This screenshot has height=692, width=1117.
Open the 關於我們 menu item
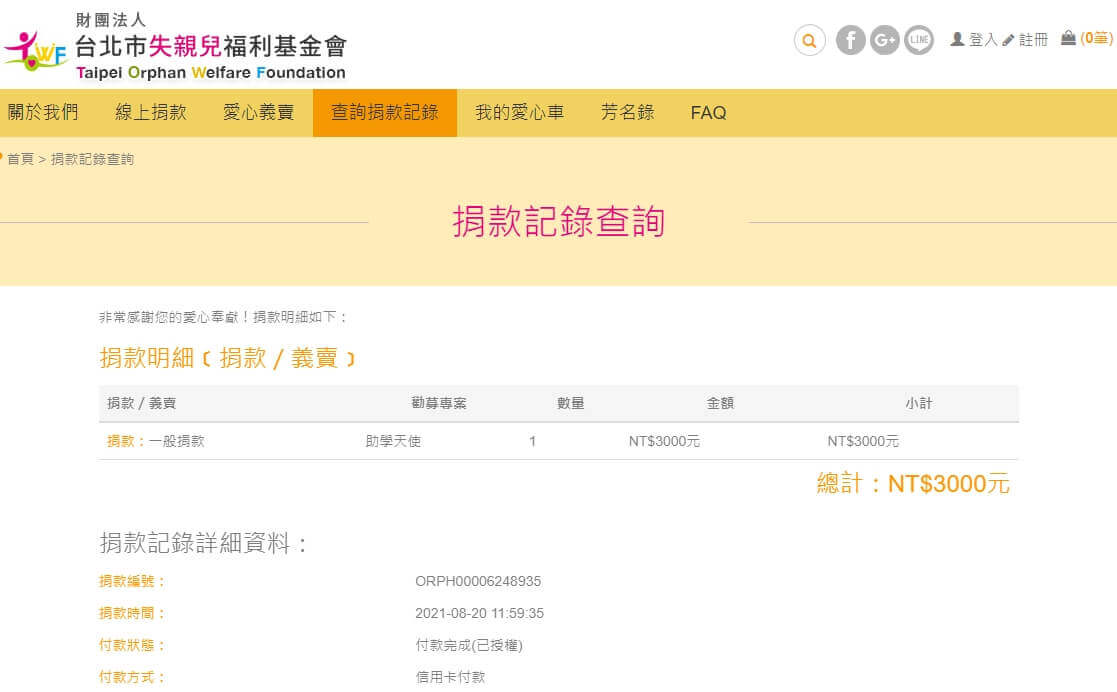pyautogui.click(x=43, y=113)
